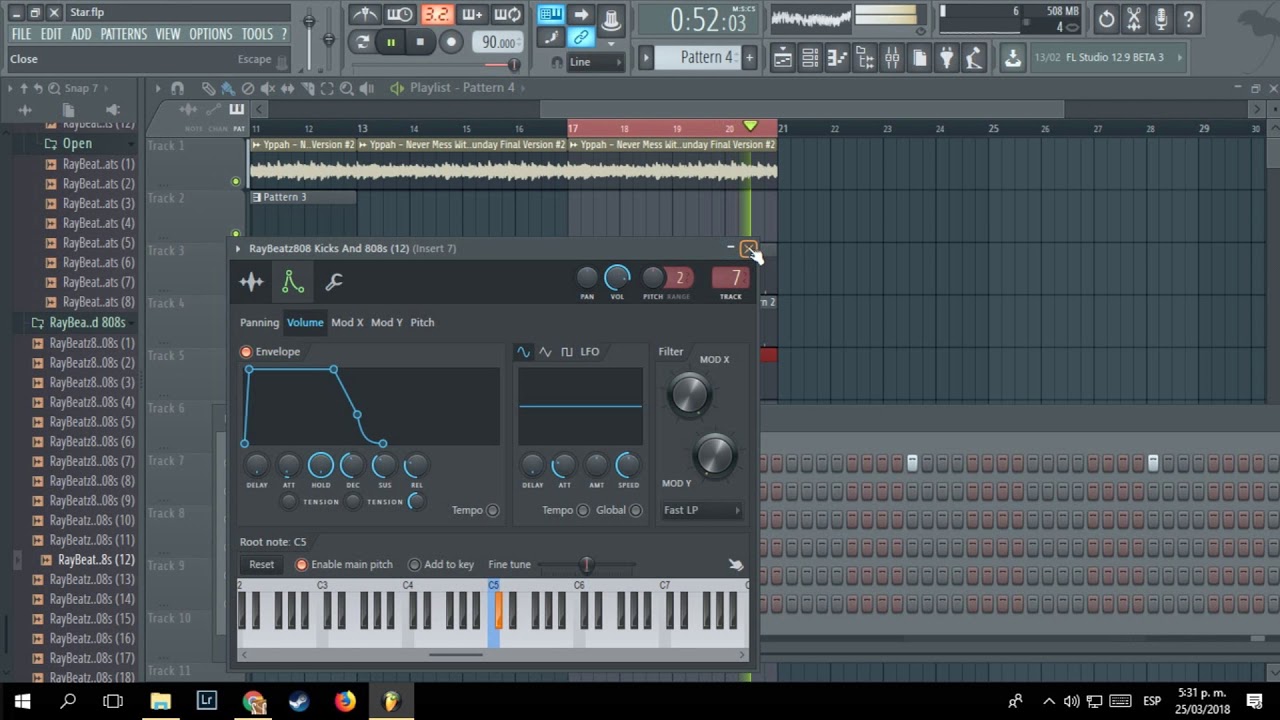The height and width of the screenshot is (720, 1280).
Task: Toggle Add to key option
Action: point(414,565)
